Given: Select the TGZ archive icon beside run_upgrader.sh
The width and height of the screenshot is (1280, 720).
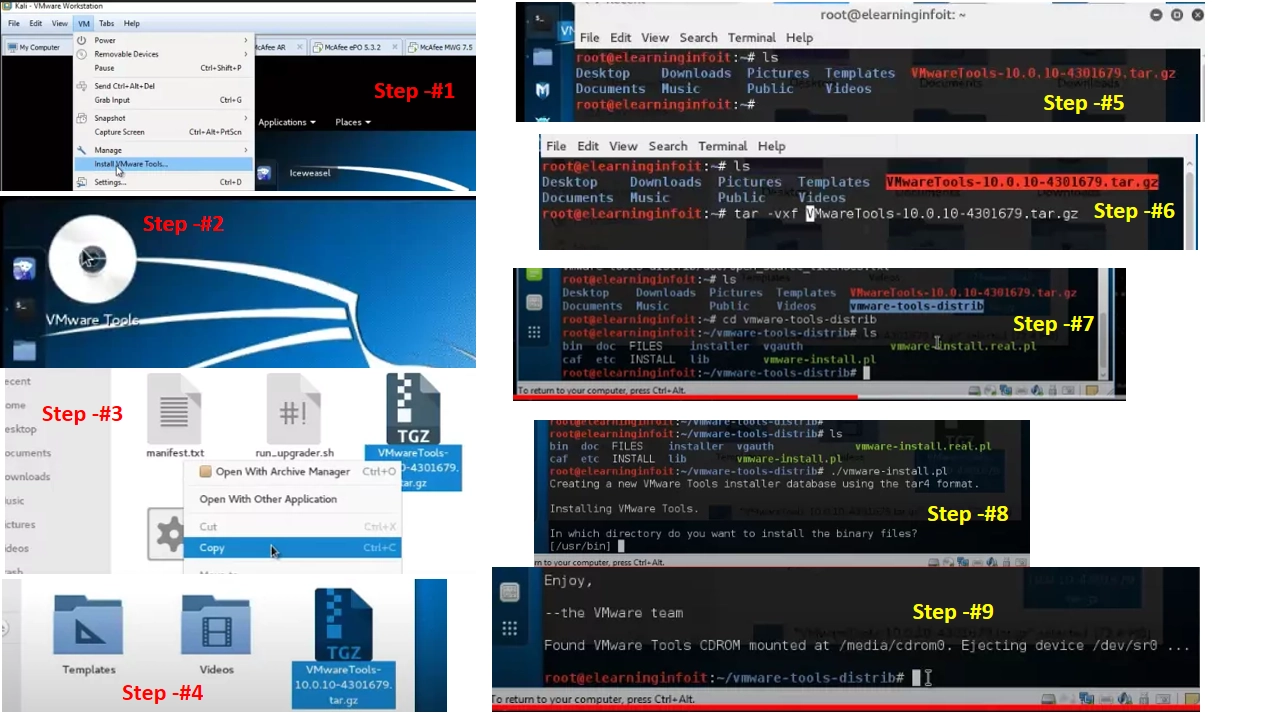Looking at the screenshot, I should (413, 408).
